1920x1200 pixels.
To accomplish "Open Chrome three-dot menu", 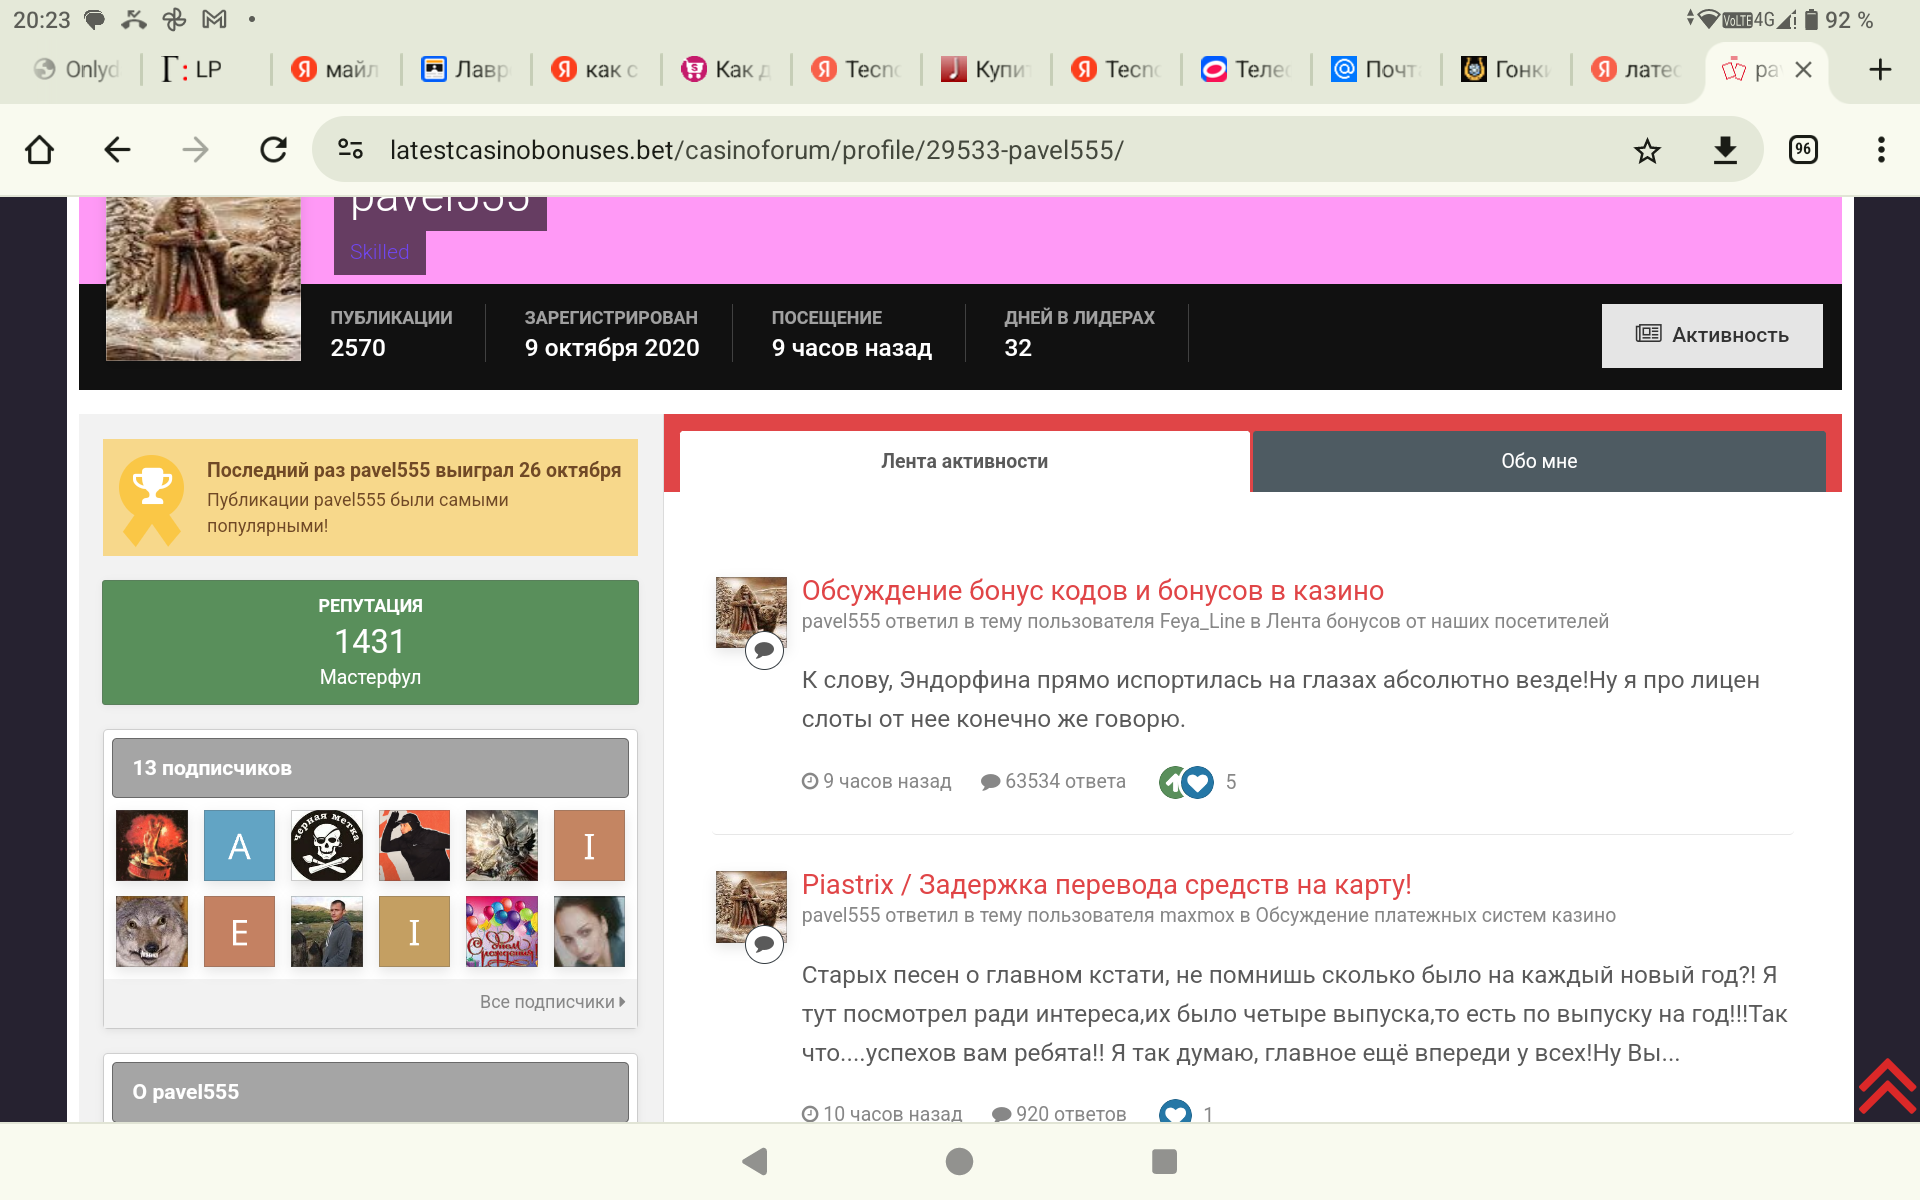I will point(1881,150).
